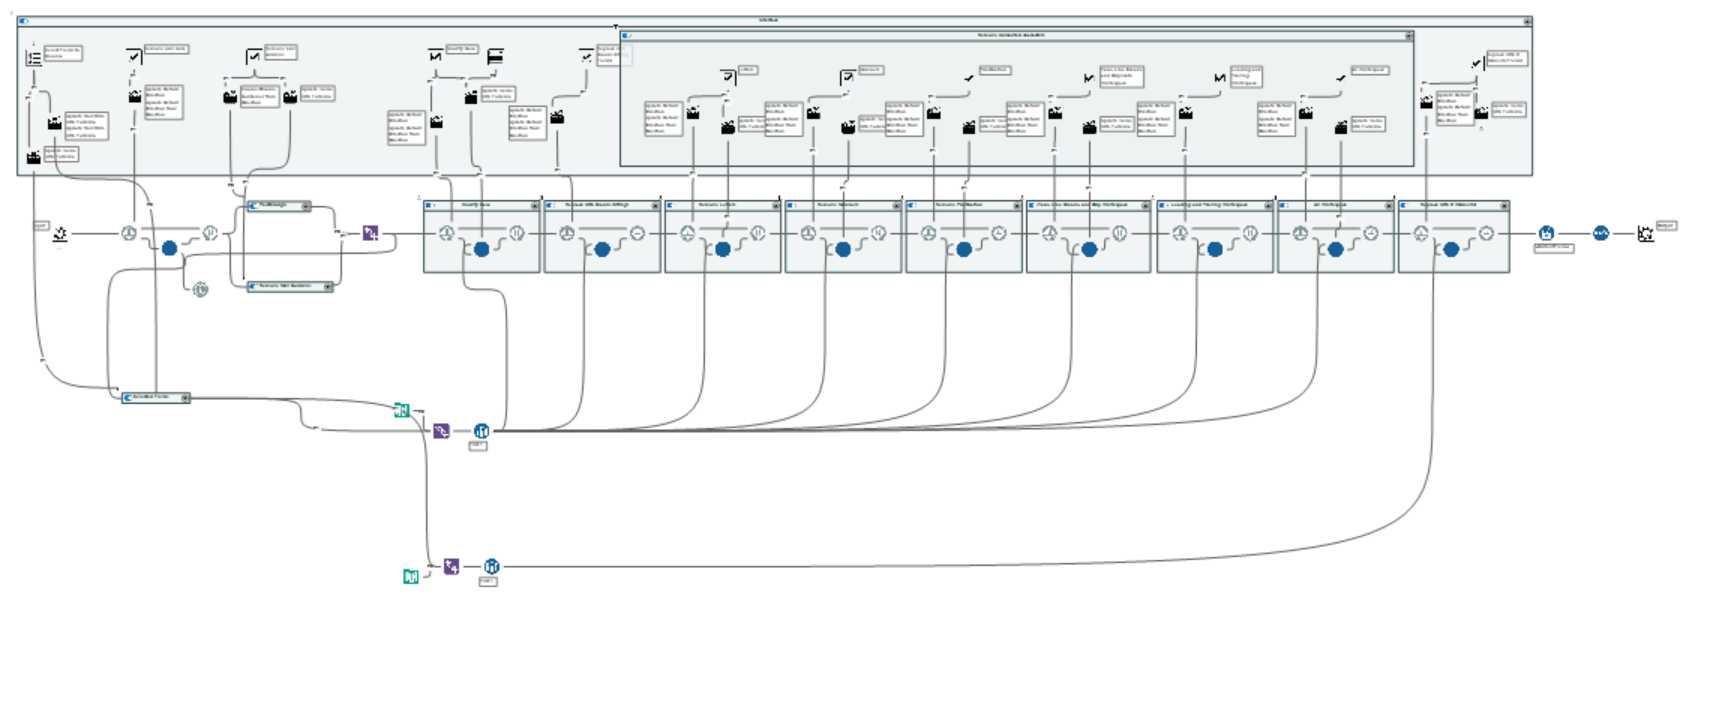Click the upper teal Text Input tool
The width and height of the screenshot is (1710, 713).
point(401,409)
